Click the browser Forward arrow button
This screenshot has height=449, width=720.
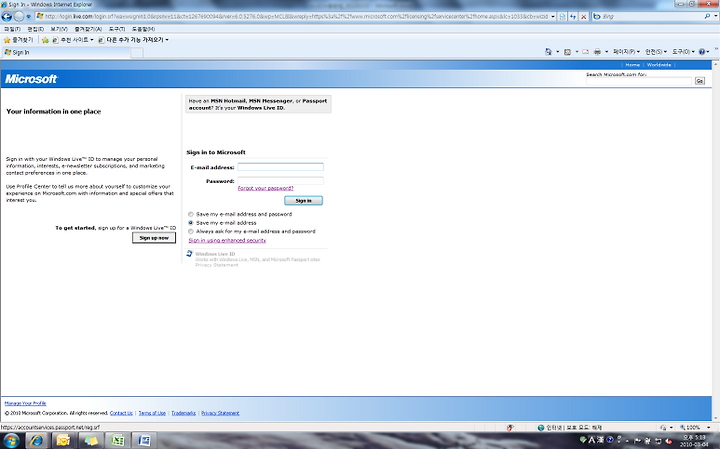(x=19, y=17)
